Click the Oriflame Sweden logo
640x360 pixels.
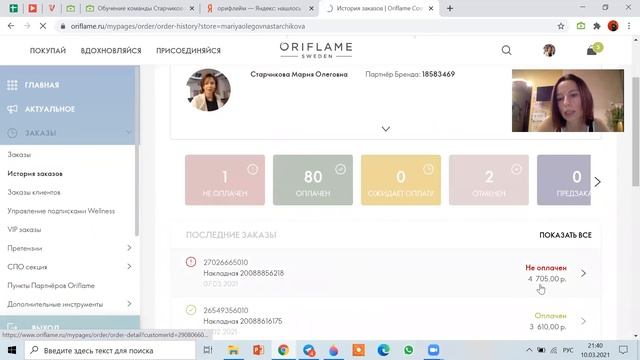316,50
